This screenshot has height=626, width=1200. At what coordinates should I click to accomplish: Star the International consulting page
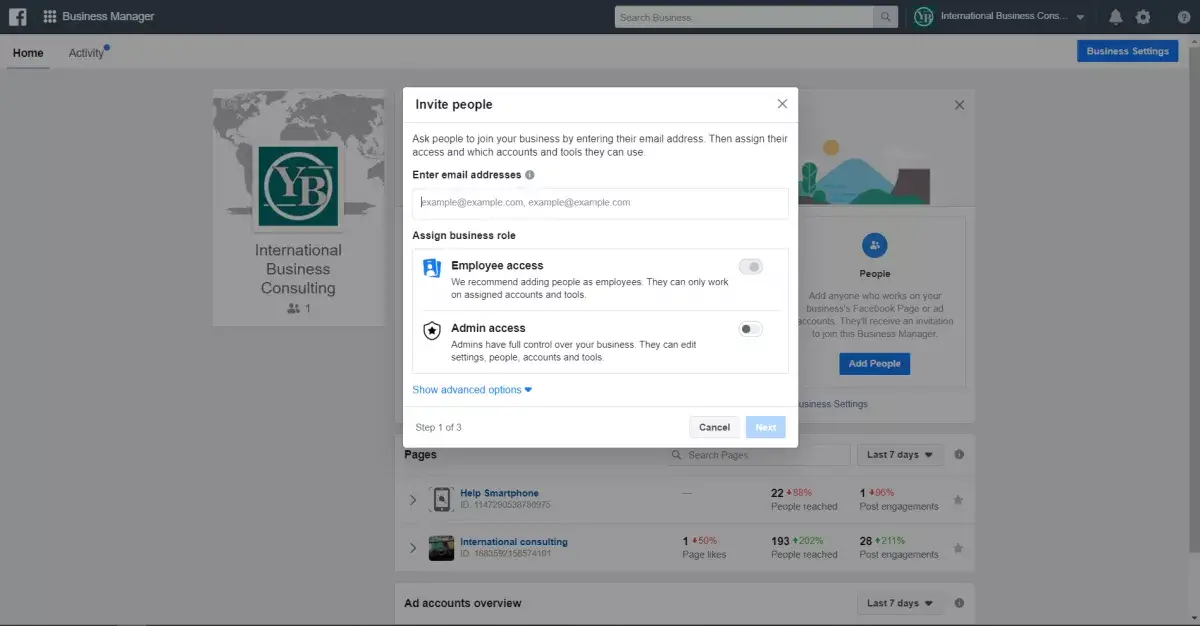(957, 548)
